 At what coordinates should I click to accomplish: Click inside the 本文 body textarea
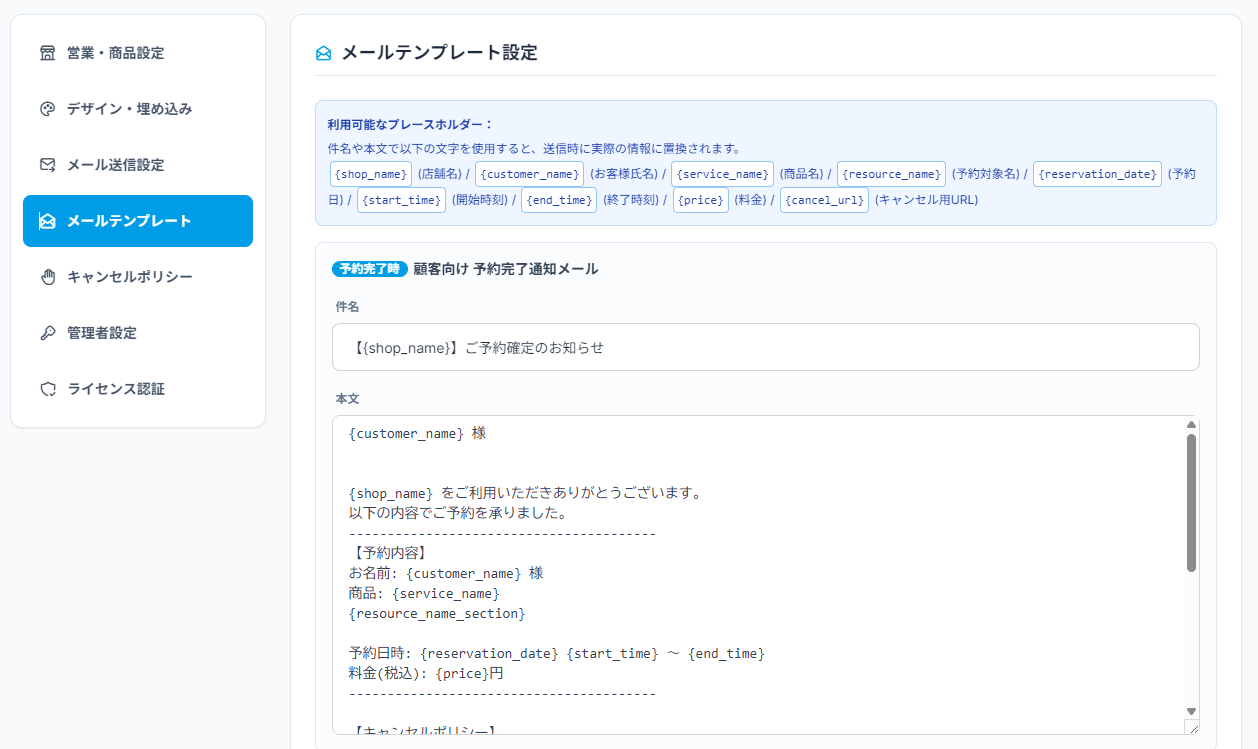point(758,575)
